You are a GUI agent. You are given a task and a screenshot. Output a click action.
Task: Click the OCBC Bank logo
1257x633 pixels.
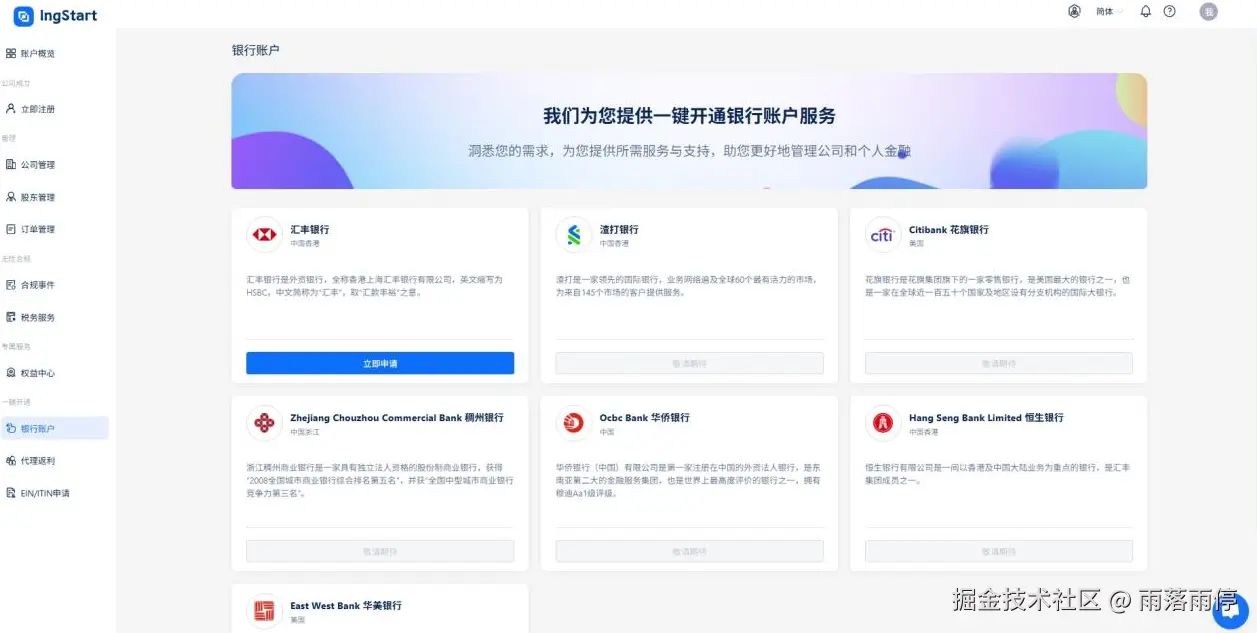click(x=574, y=423)
